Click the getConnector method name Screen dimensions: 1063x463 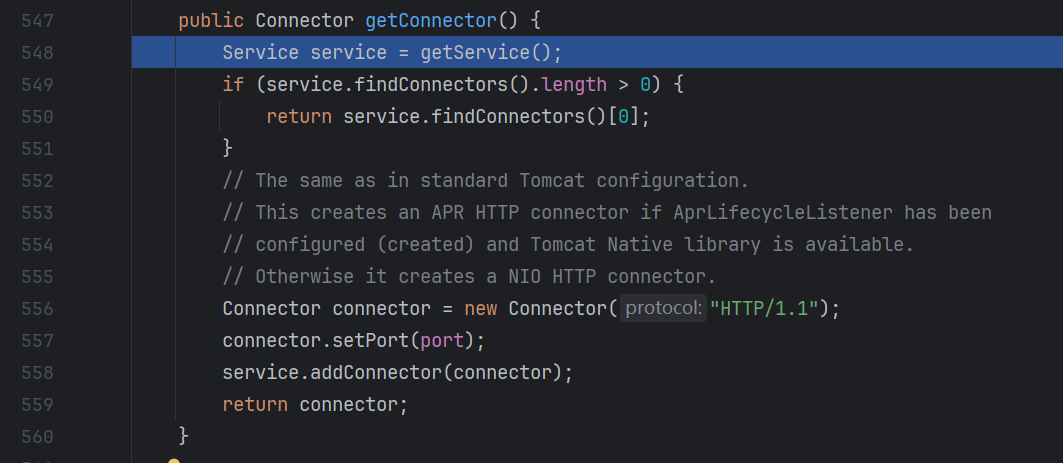(x=431, y=20)
